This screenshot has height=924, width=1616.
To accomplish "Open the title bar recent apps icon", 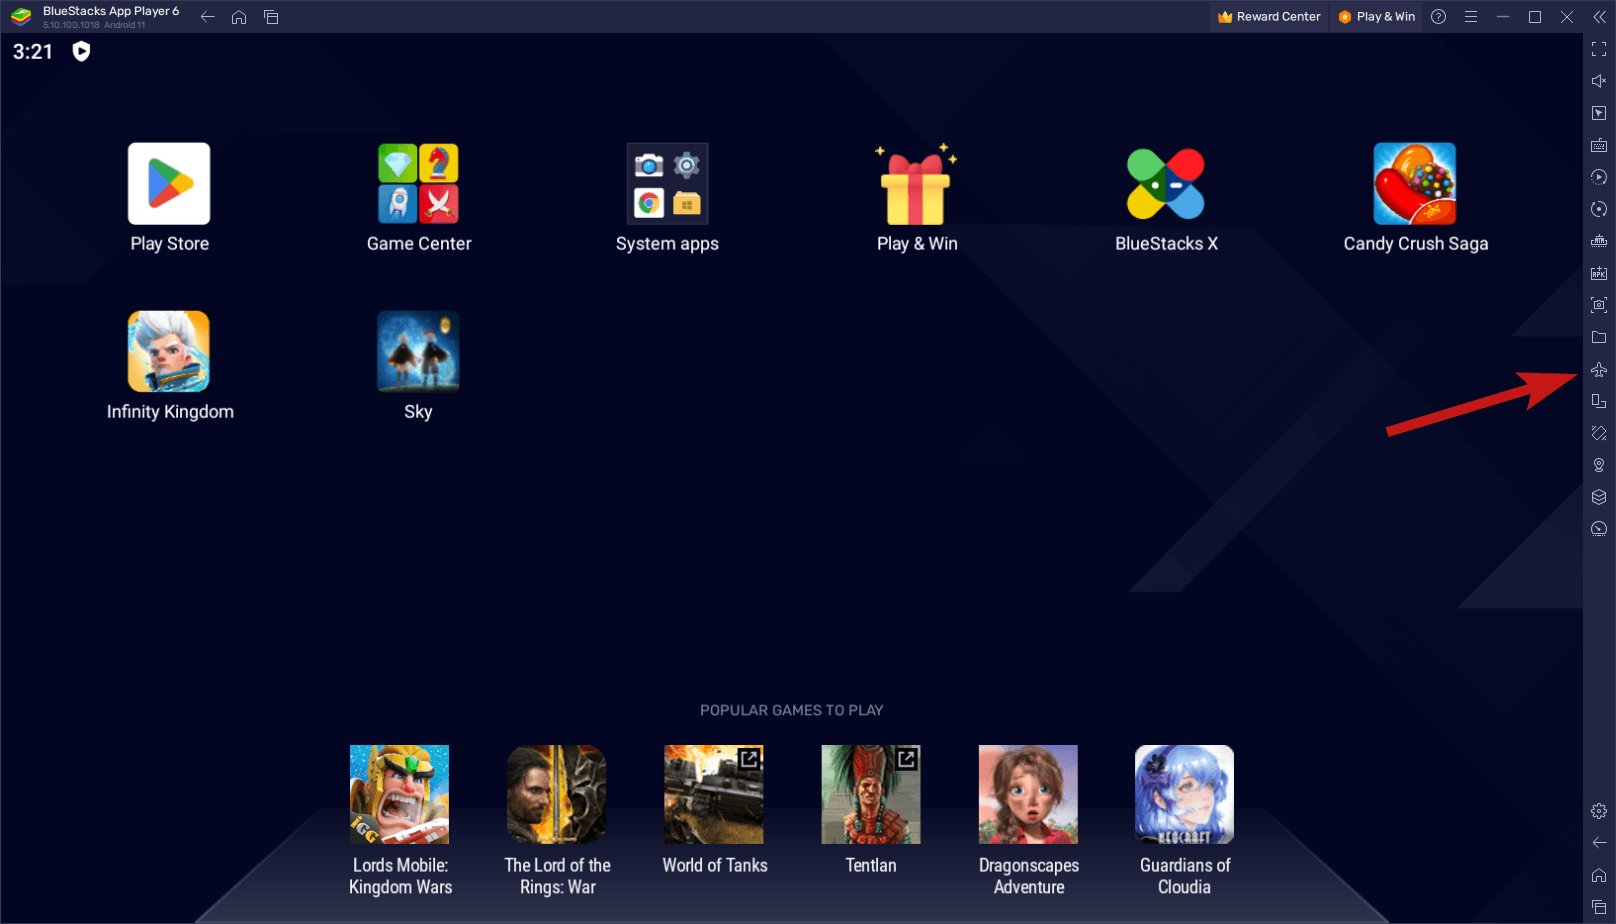I will [x=271, y=17].
